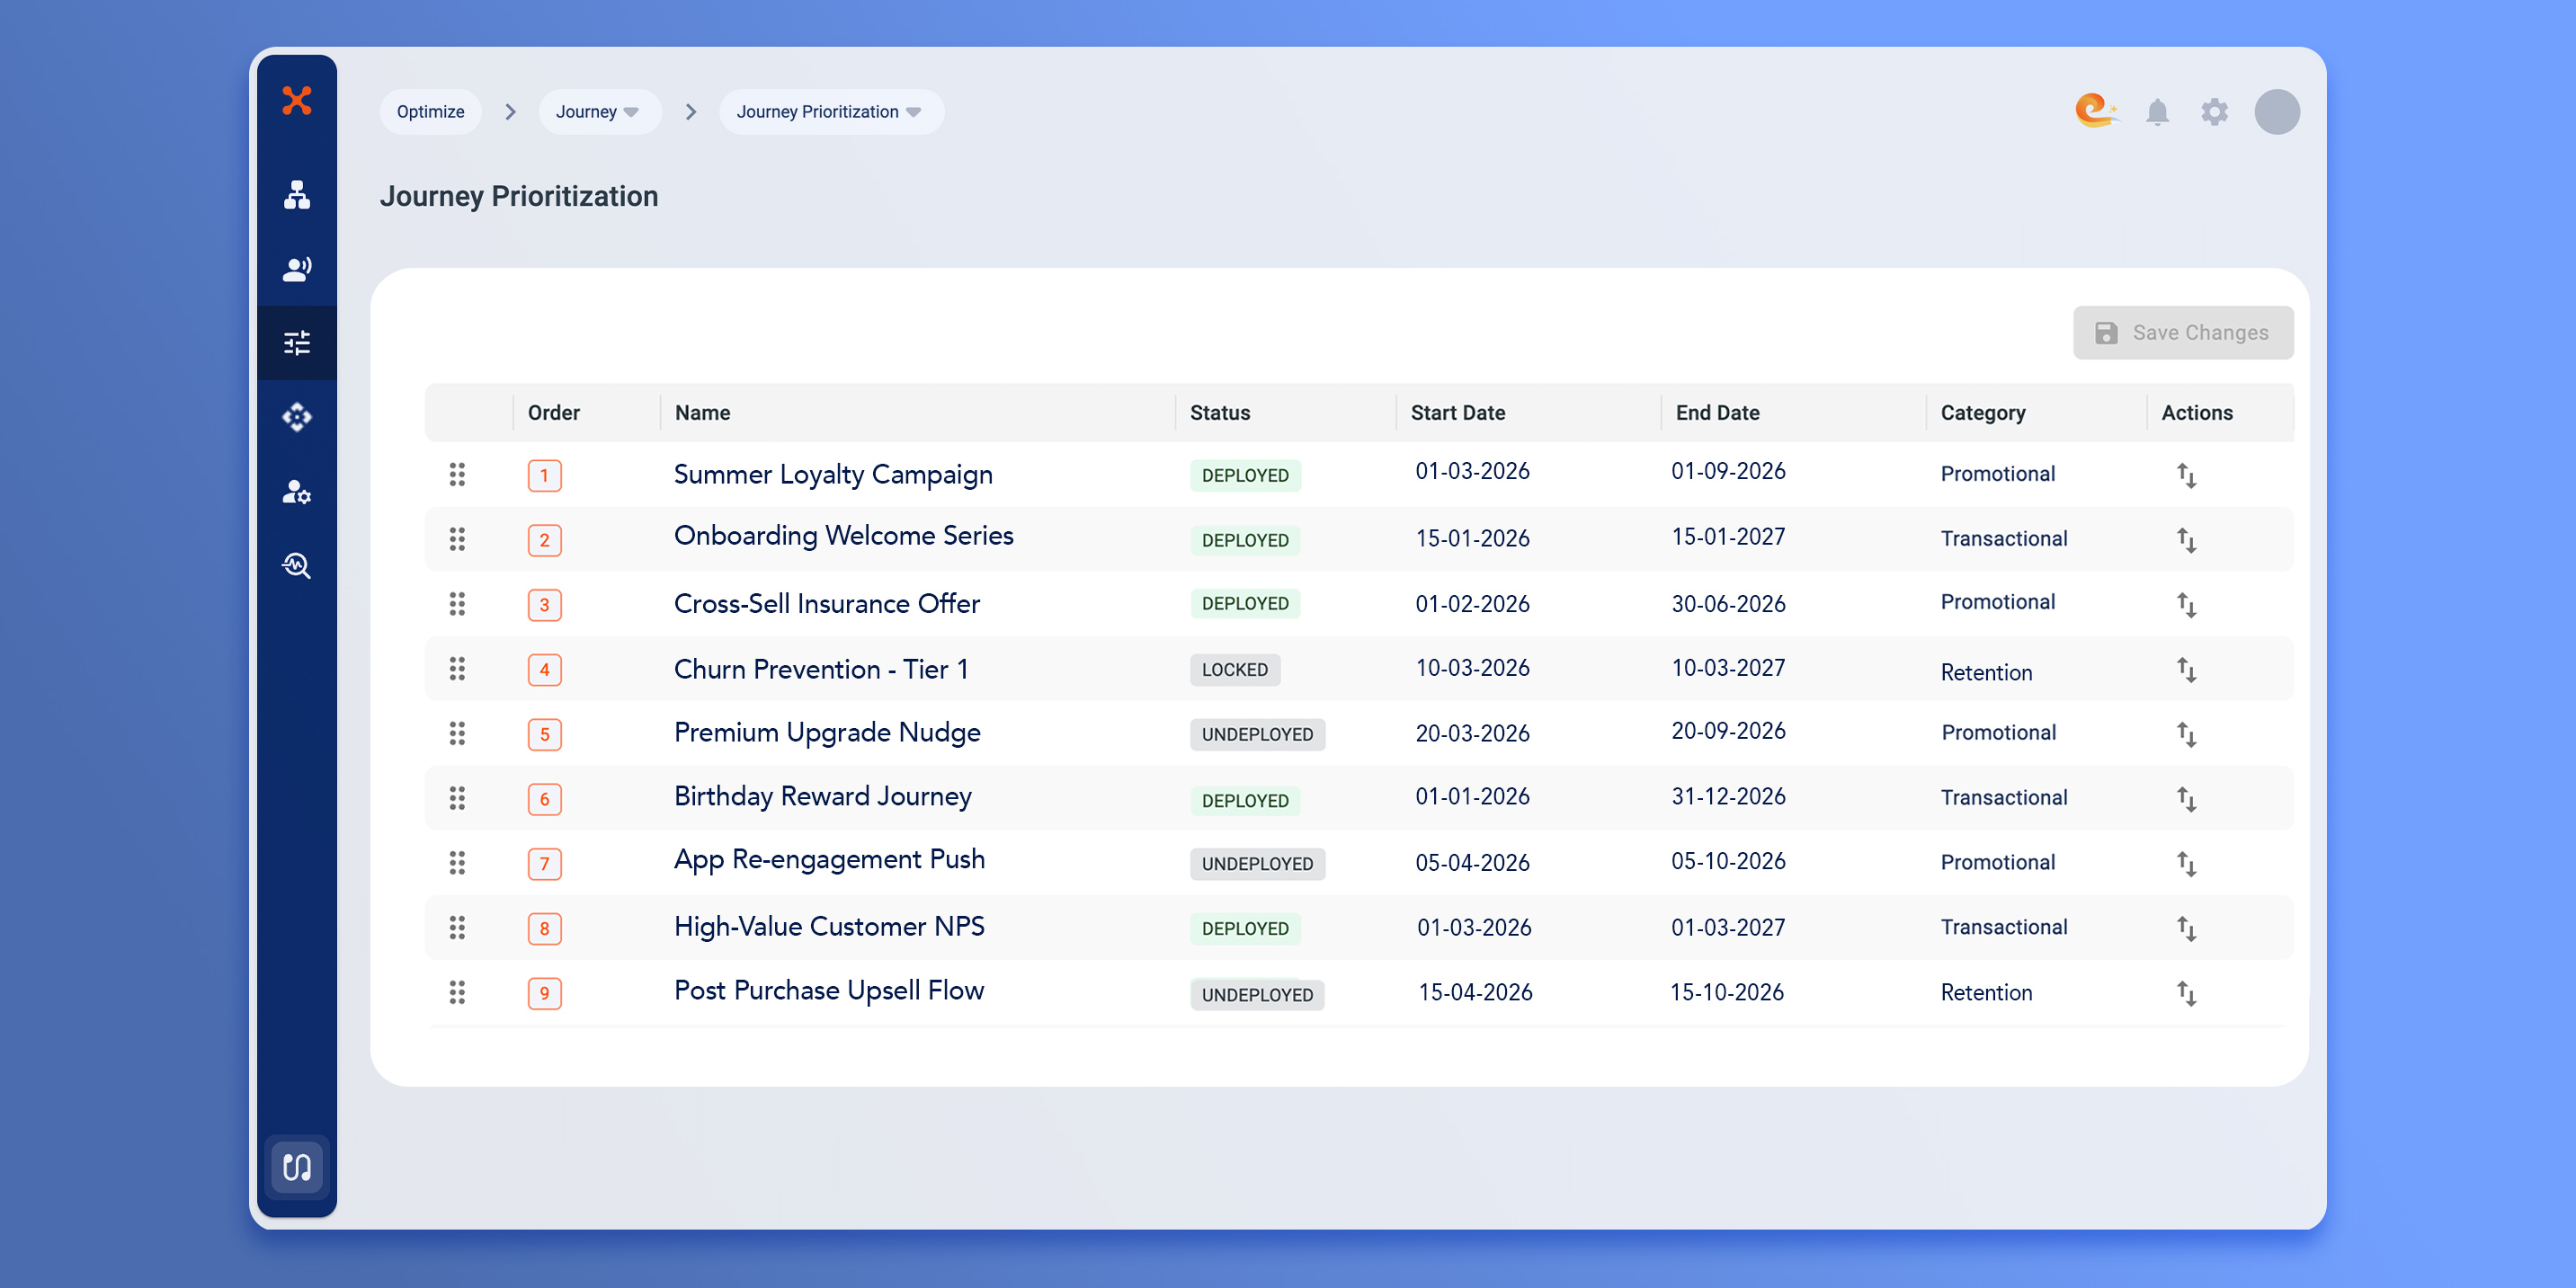Click the hierarchy org-chart sidebar icon

(296, 195)
